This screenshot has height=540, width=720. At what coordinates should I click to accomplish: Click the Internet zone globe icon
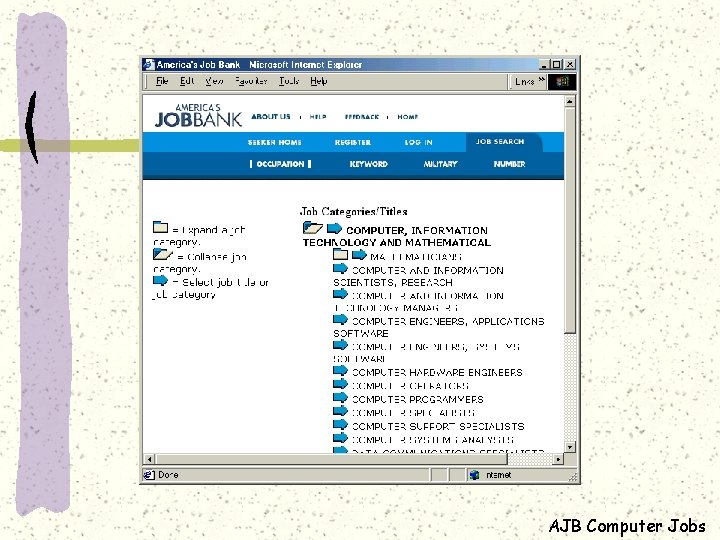(474, 475)
